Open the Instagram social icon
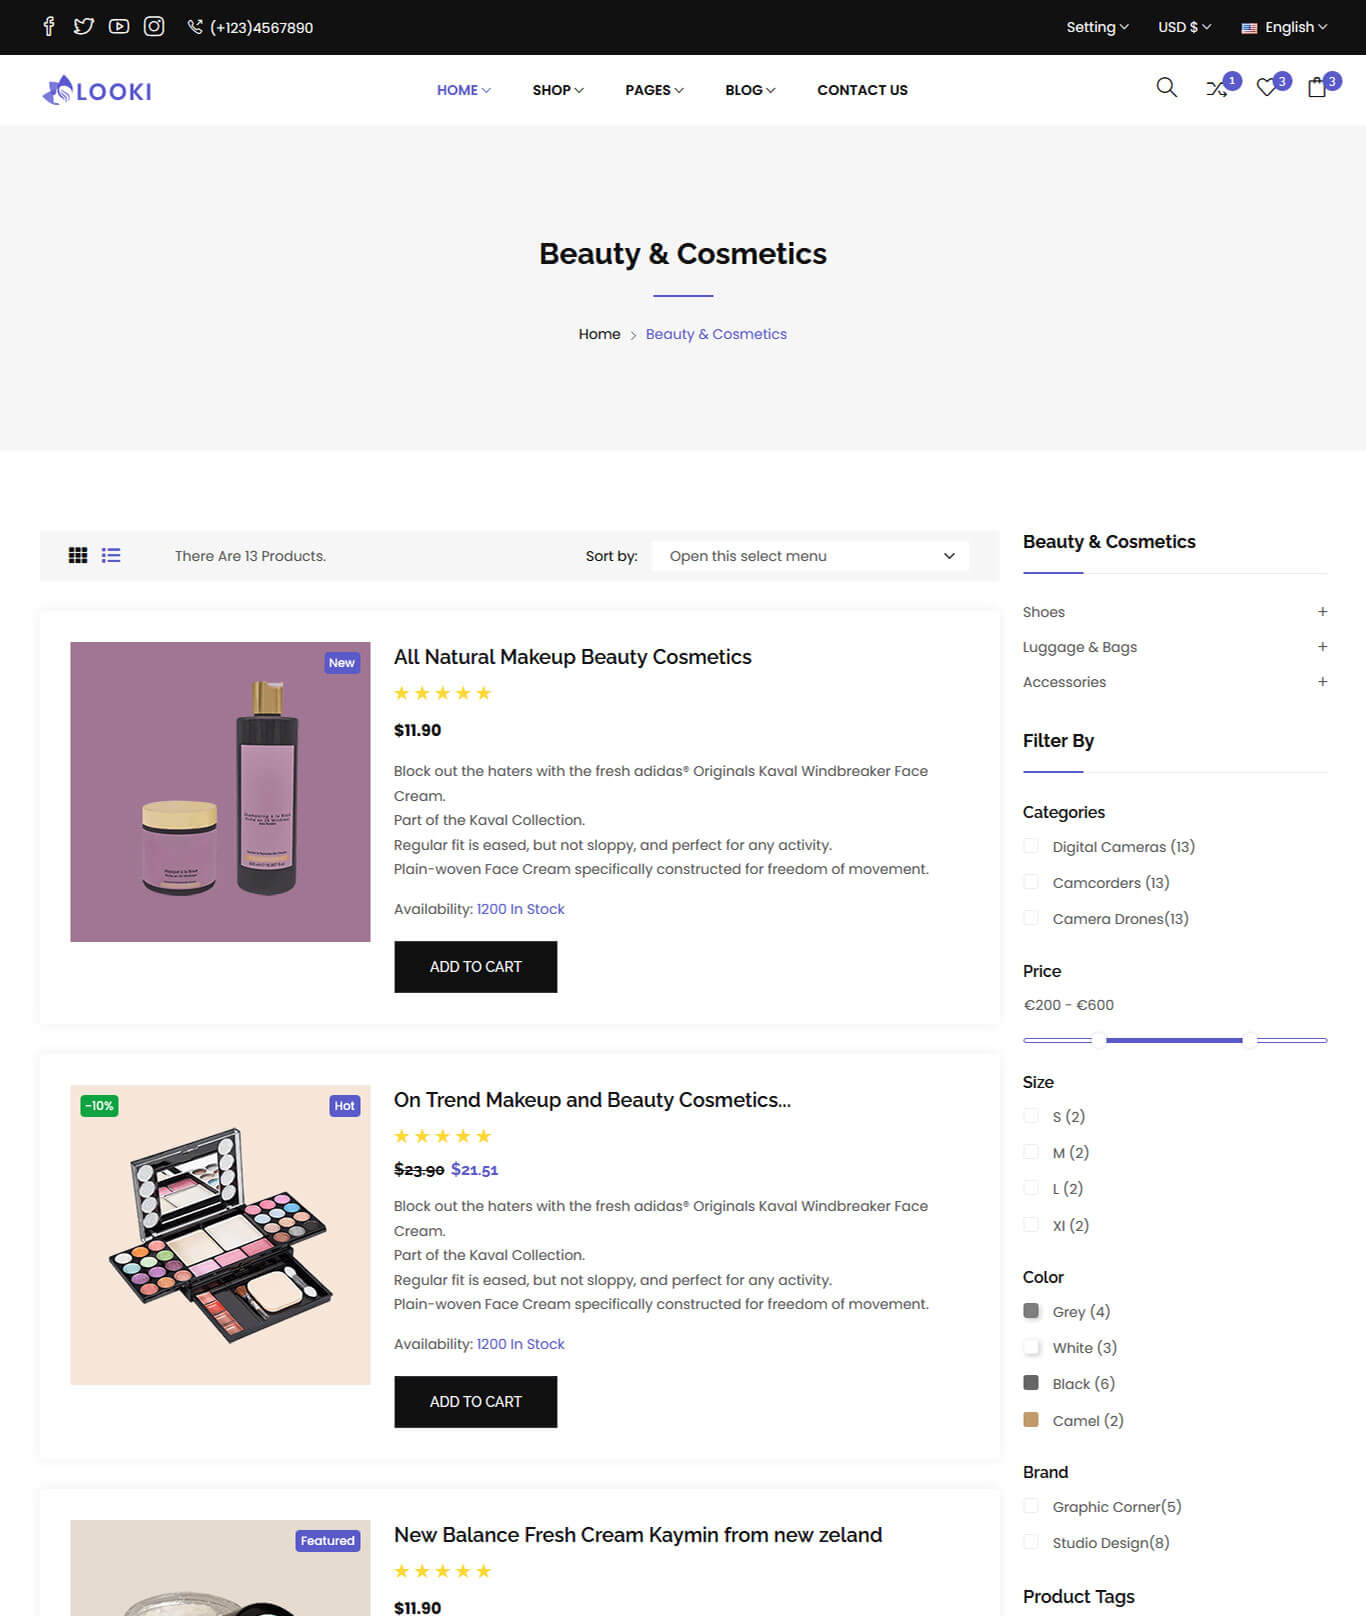This screenshot has height=1616, width=1366. tap(154, 27)
